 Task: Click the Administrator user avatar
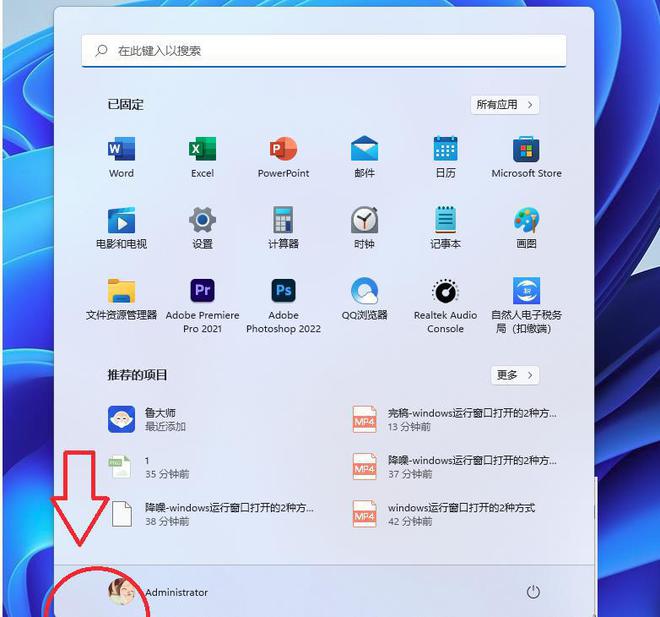(122, 592)
